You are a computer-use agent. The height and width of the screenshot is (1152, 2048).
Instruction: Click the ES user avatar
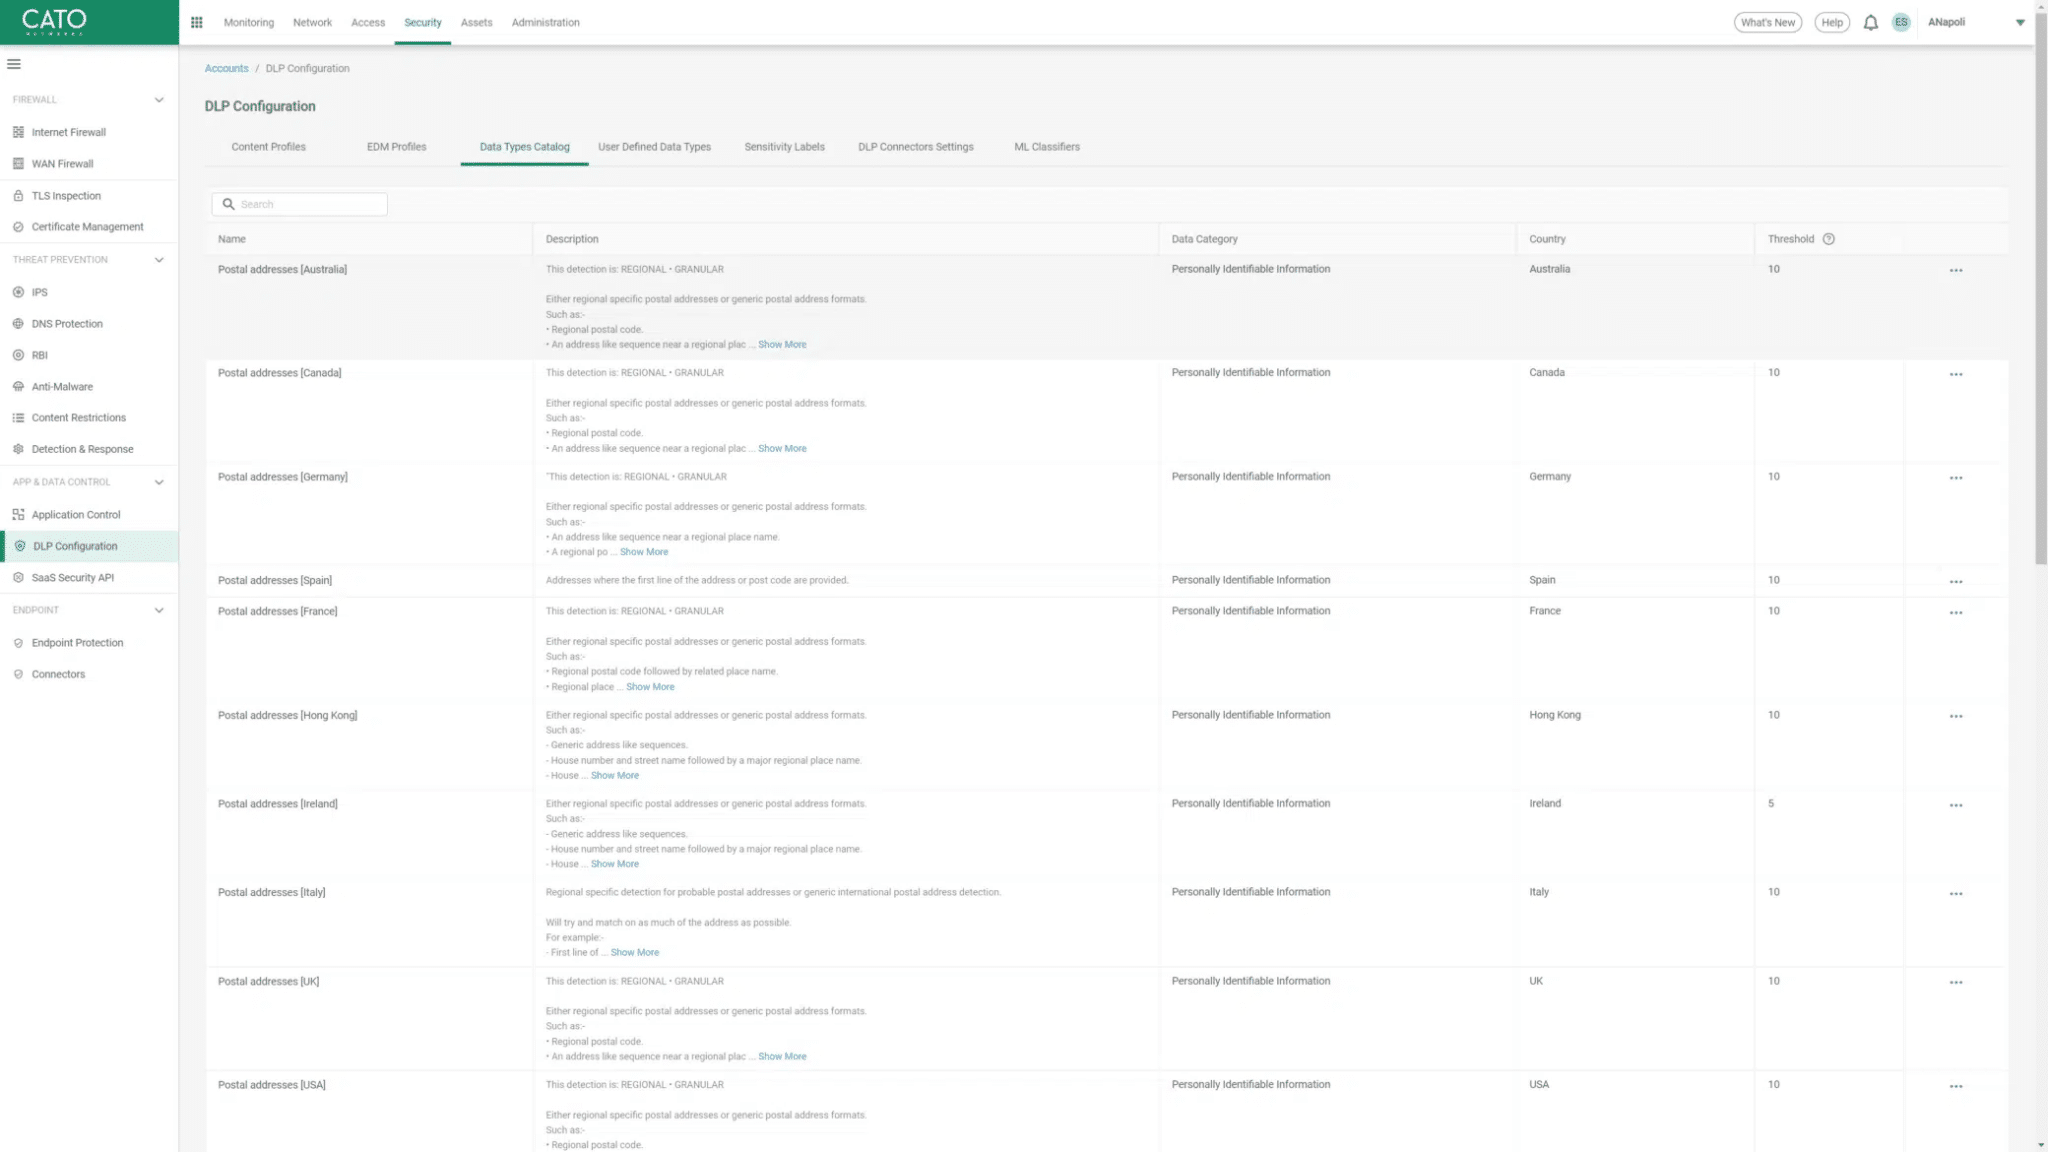pyautogui.click(x=1900, y=22)
